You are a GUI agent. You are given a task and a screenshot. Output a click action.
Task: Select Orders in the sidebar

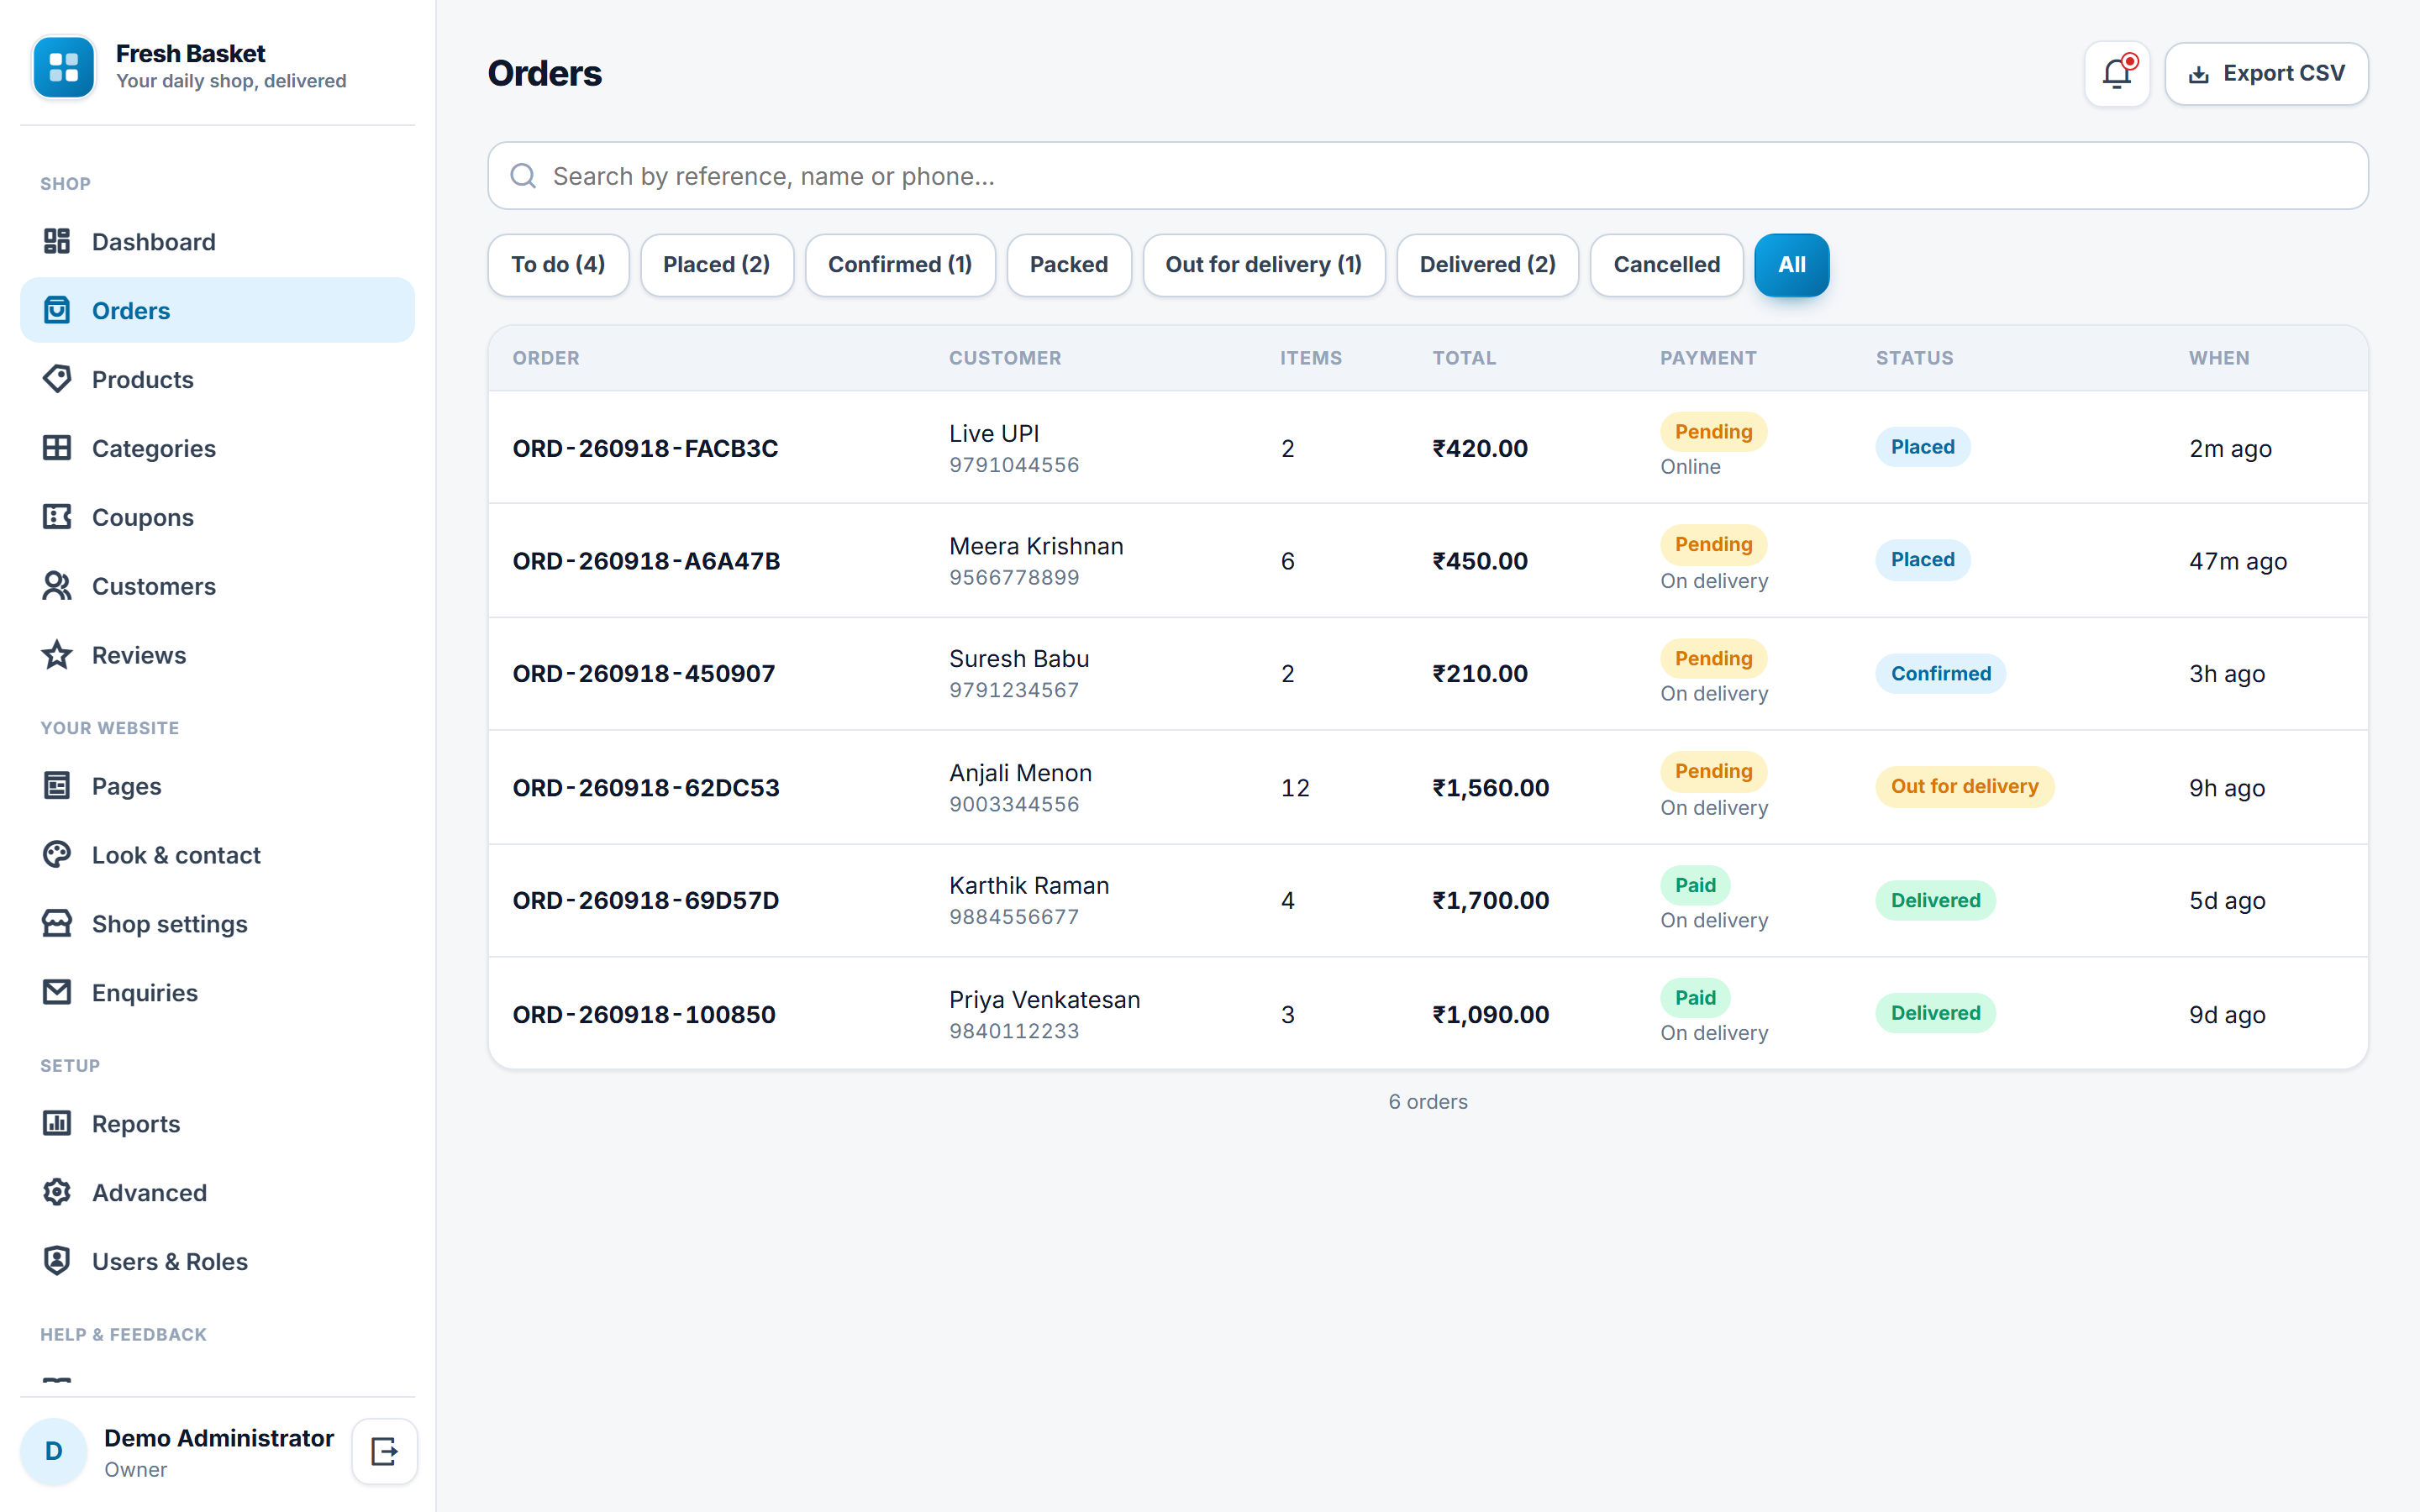pos(217,311)
